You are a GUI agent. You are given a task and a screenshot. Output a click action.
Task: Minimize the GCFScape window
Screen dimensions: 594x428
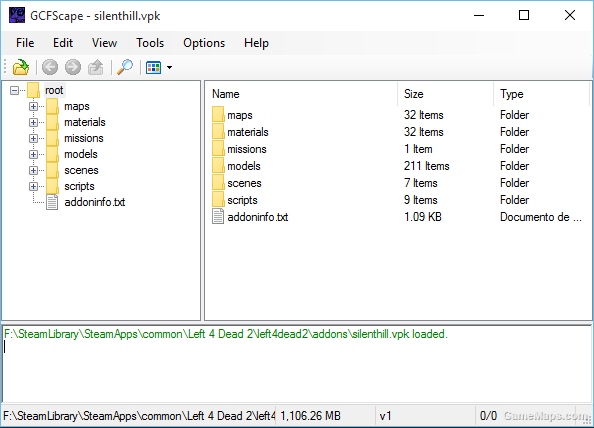(x=479, y=16)
